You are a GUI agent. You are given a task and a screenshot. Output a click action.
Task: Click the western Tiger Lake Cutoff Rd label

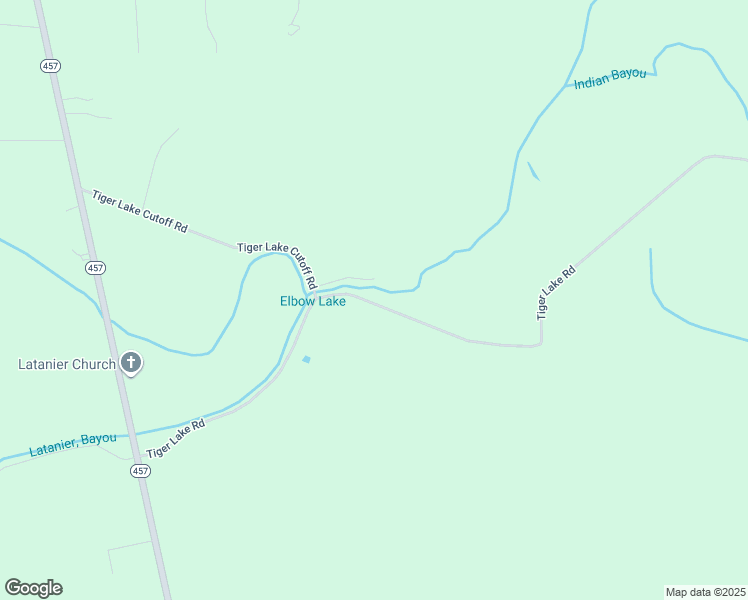(x=140, y=211)
